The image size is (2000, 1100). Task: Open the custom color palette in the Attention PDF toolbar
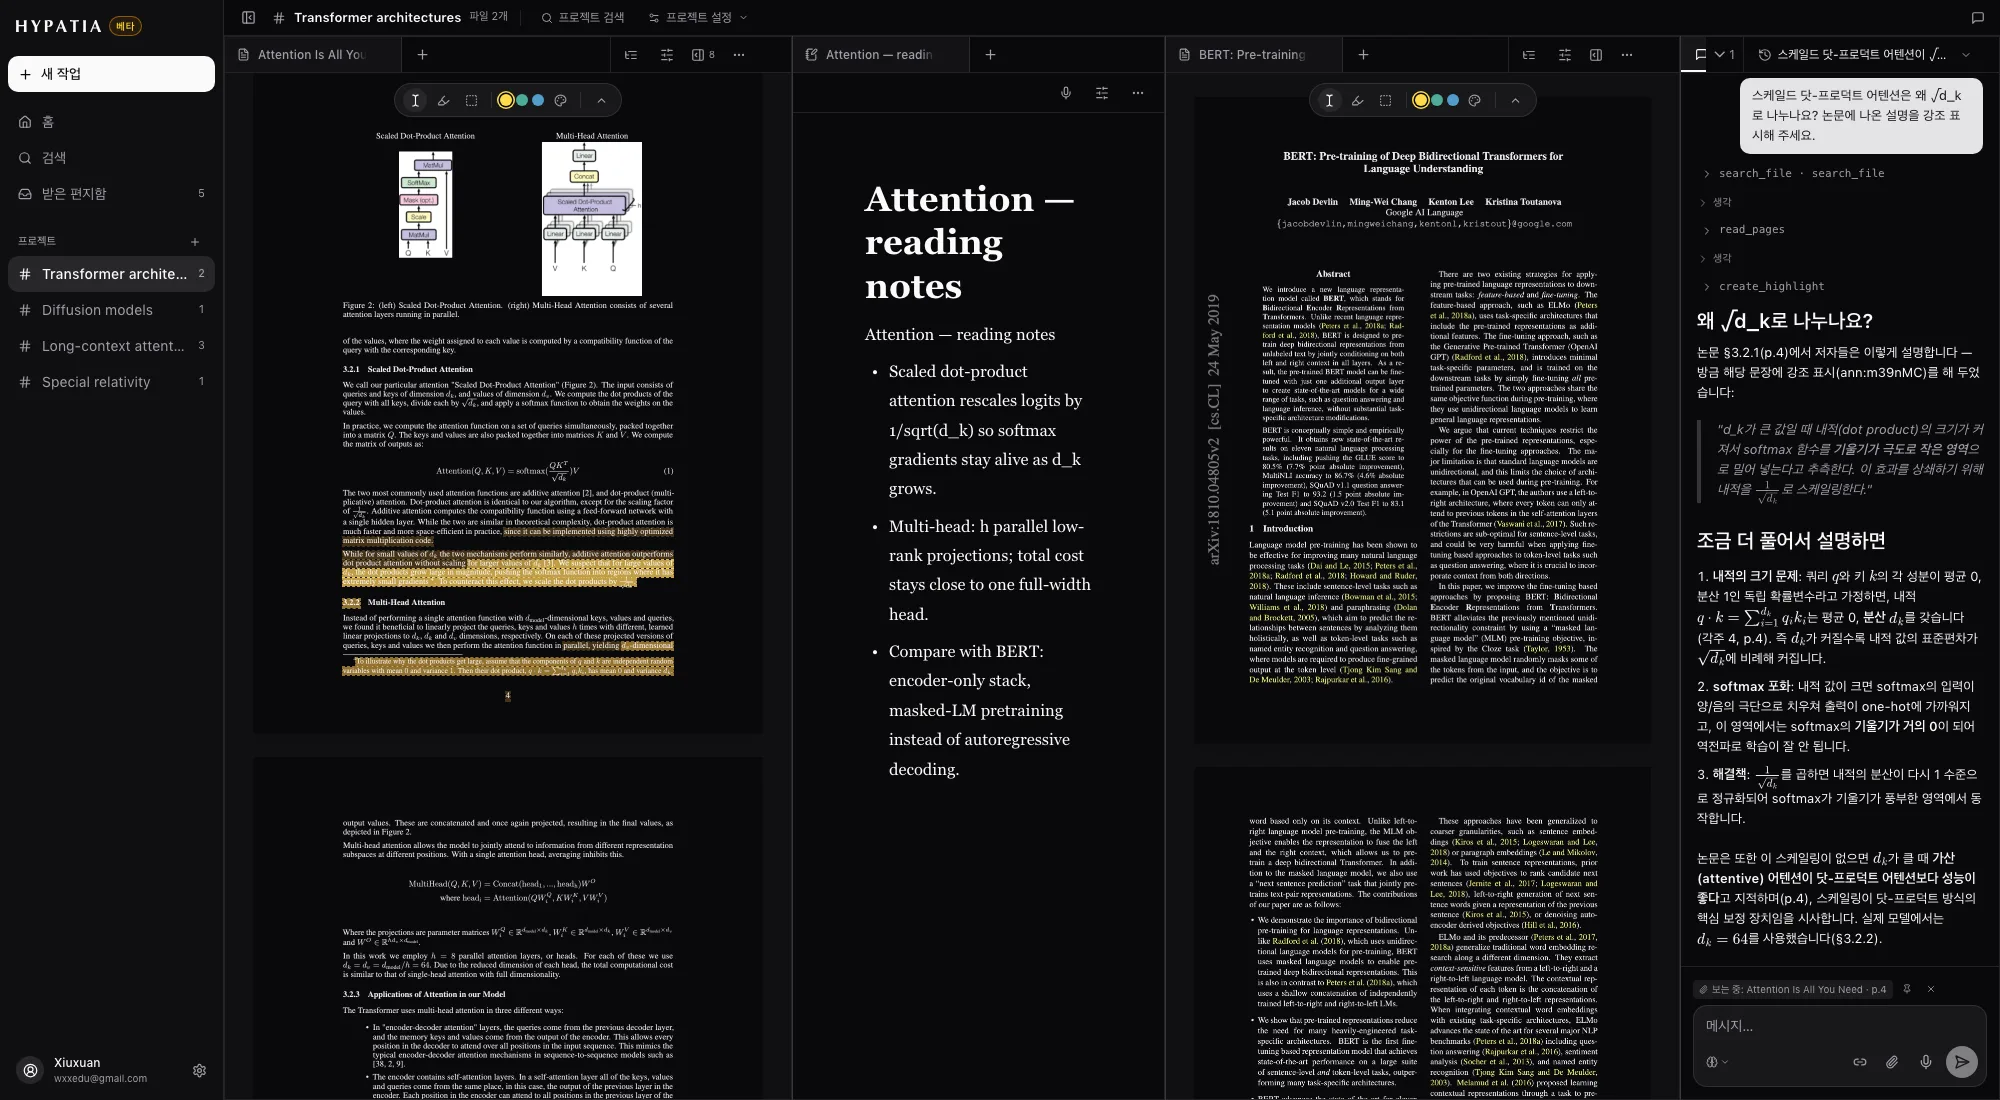coord(560,100)
